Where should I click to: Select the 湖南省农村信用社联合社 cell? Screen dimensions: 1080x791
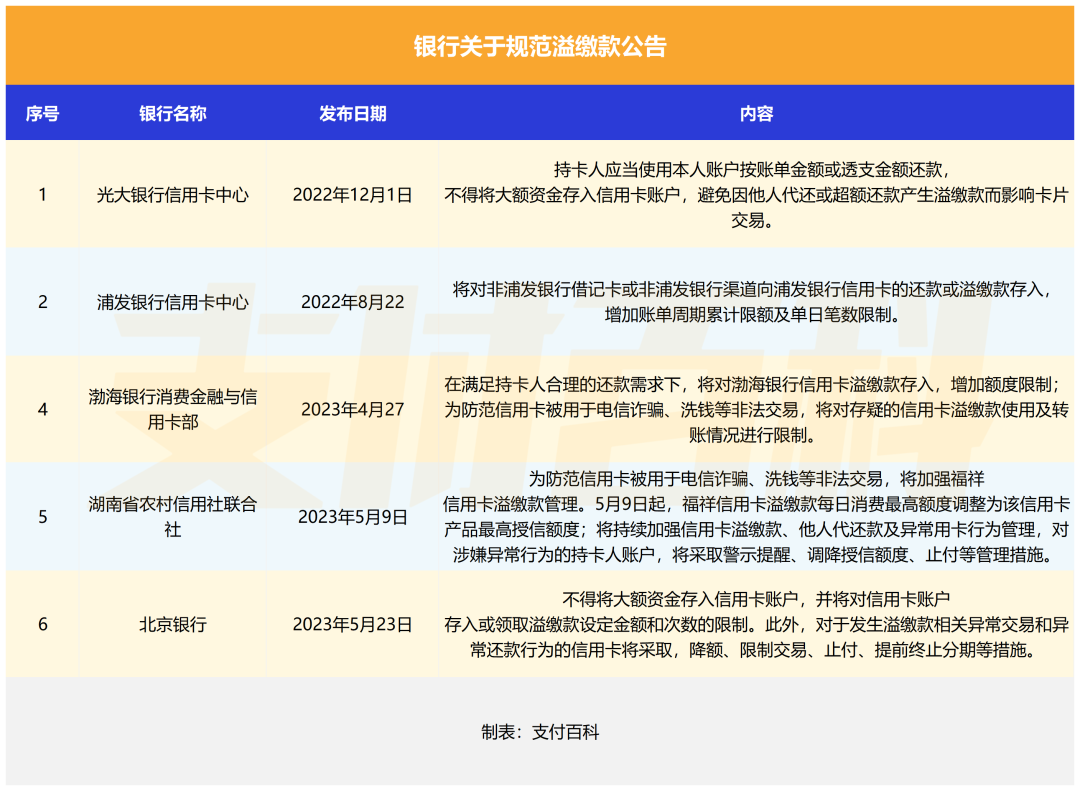(x=173, y=517)
